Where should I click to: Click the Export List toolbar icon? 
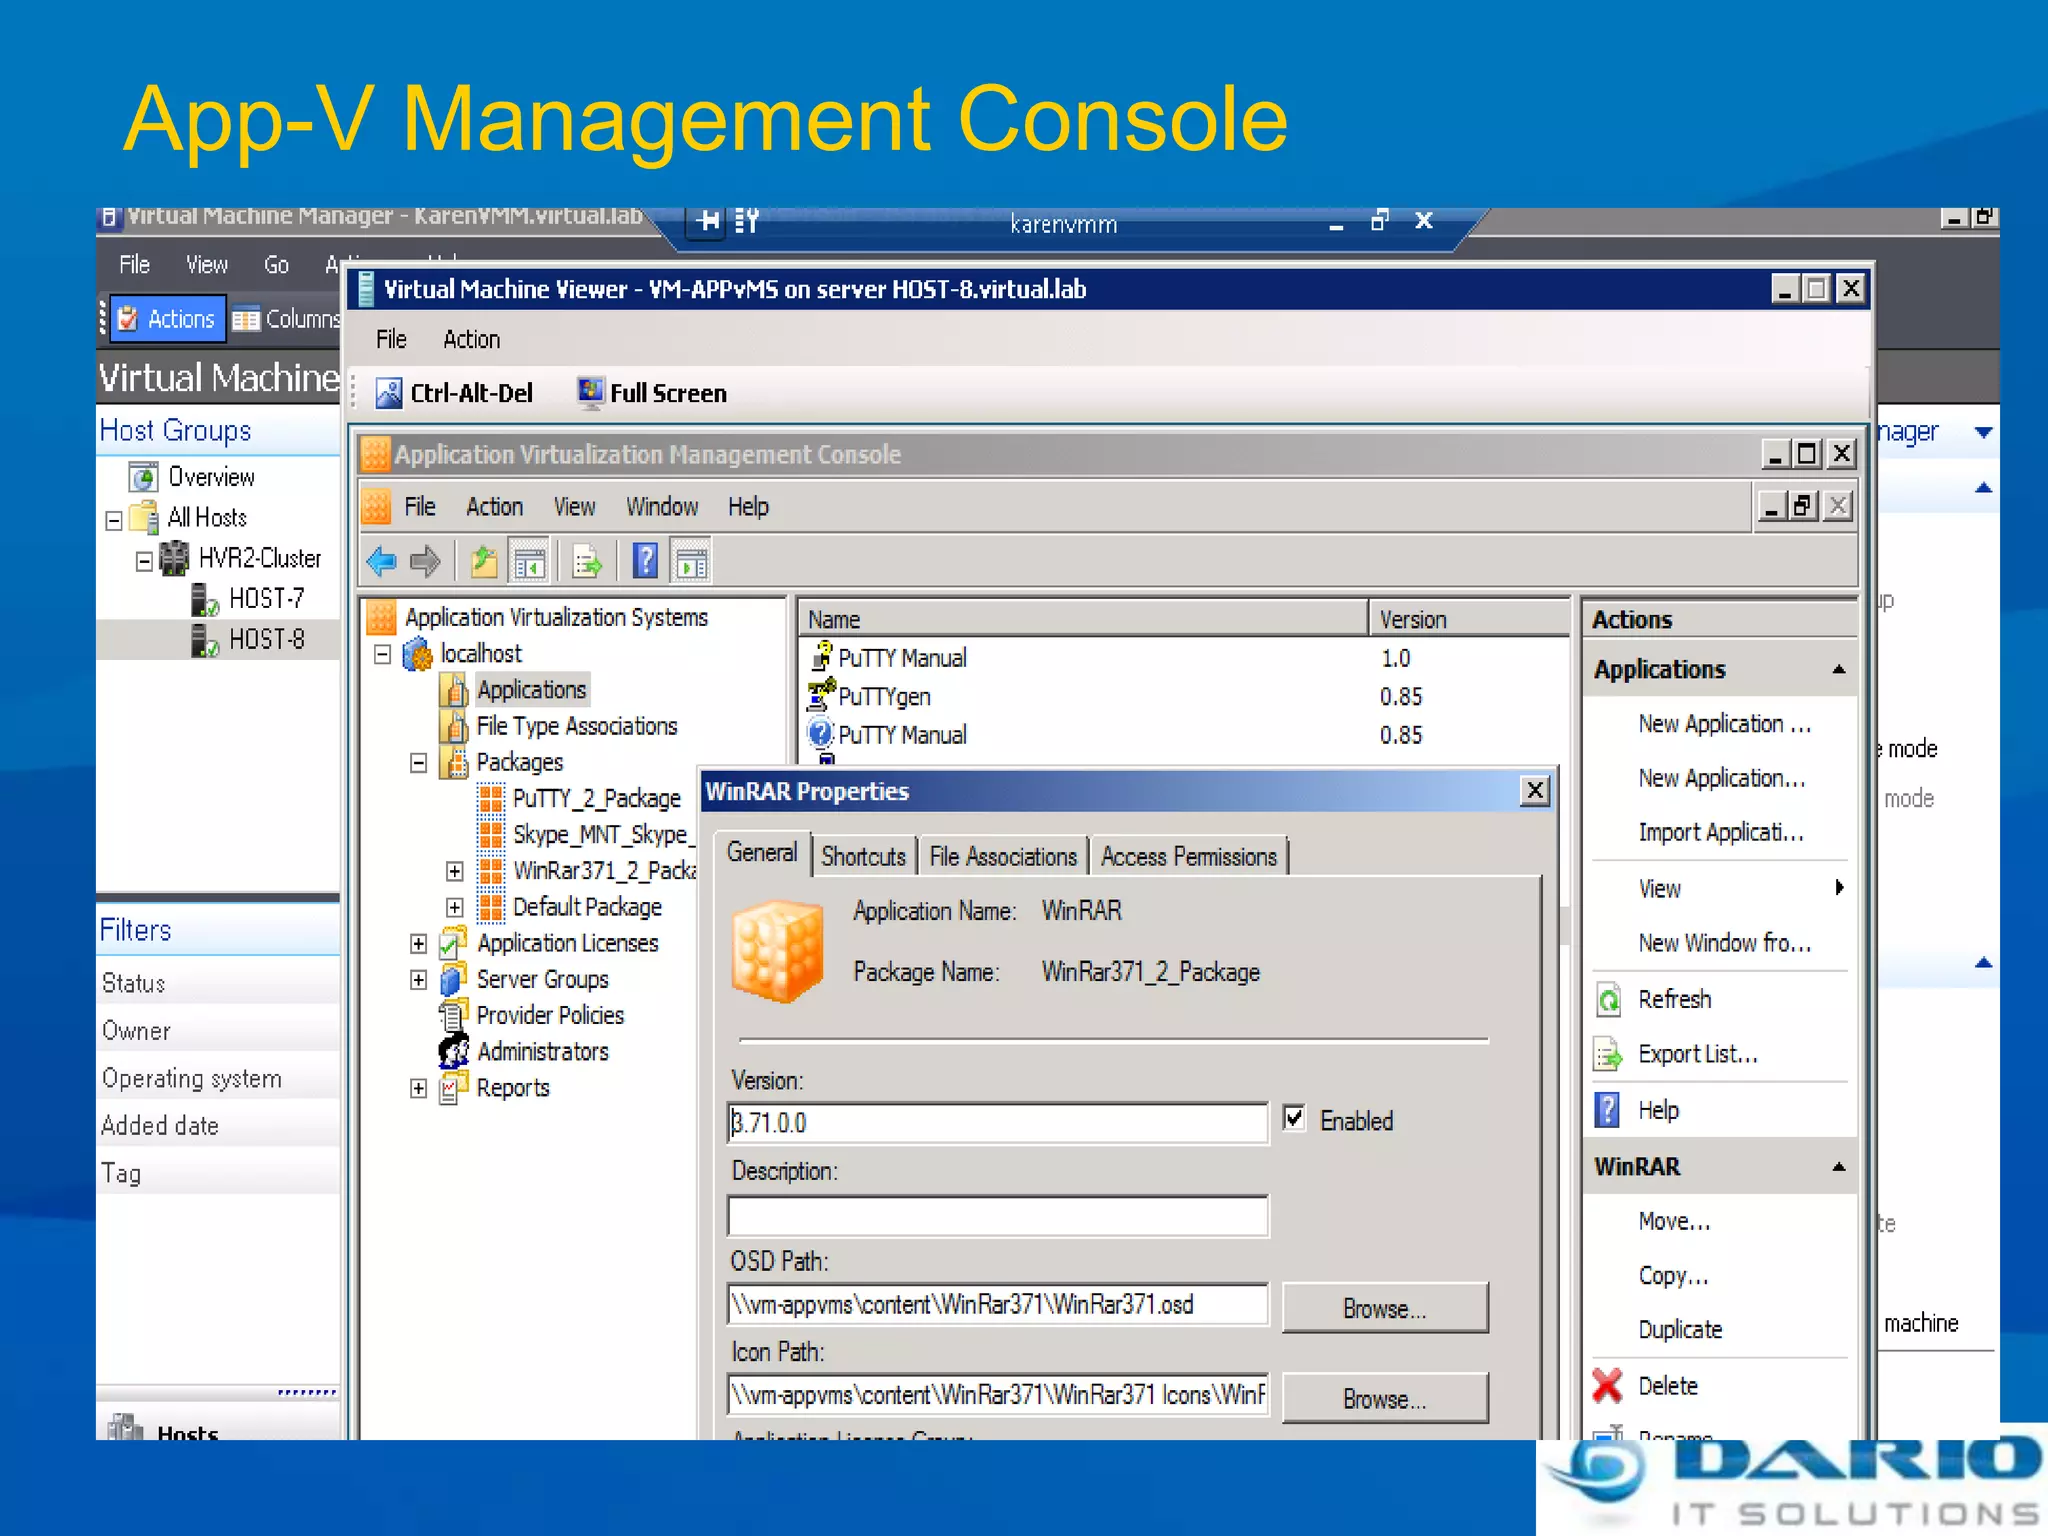[x=587, y=562]
